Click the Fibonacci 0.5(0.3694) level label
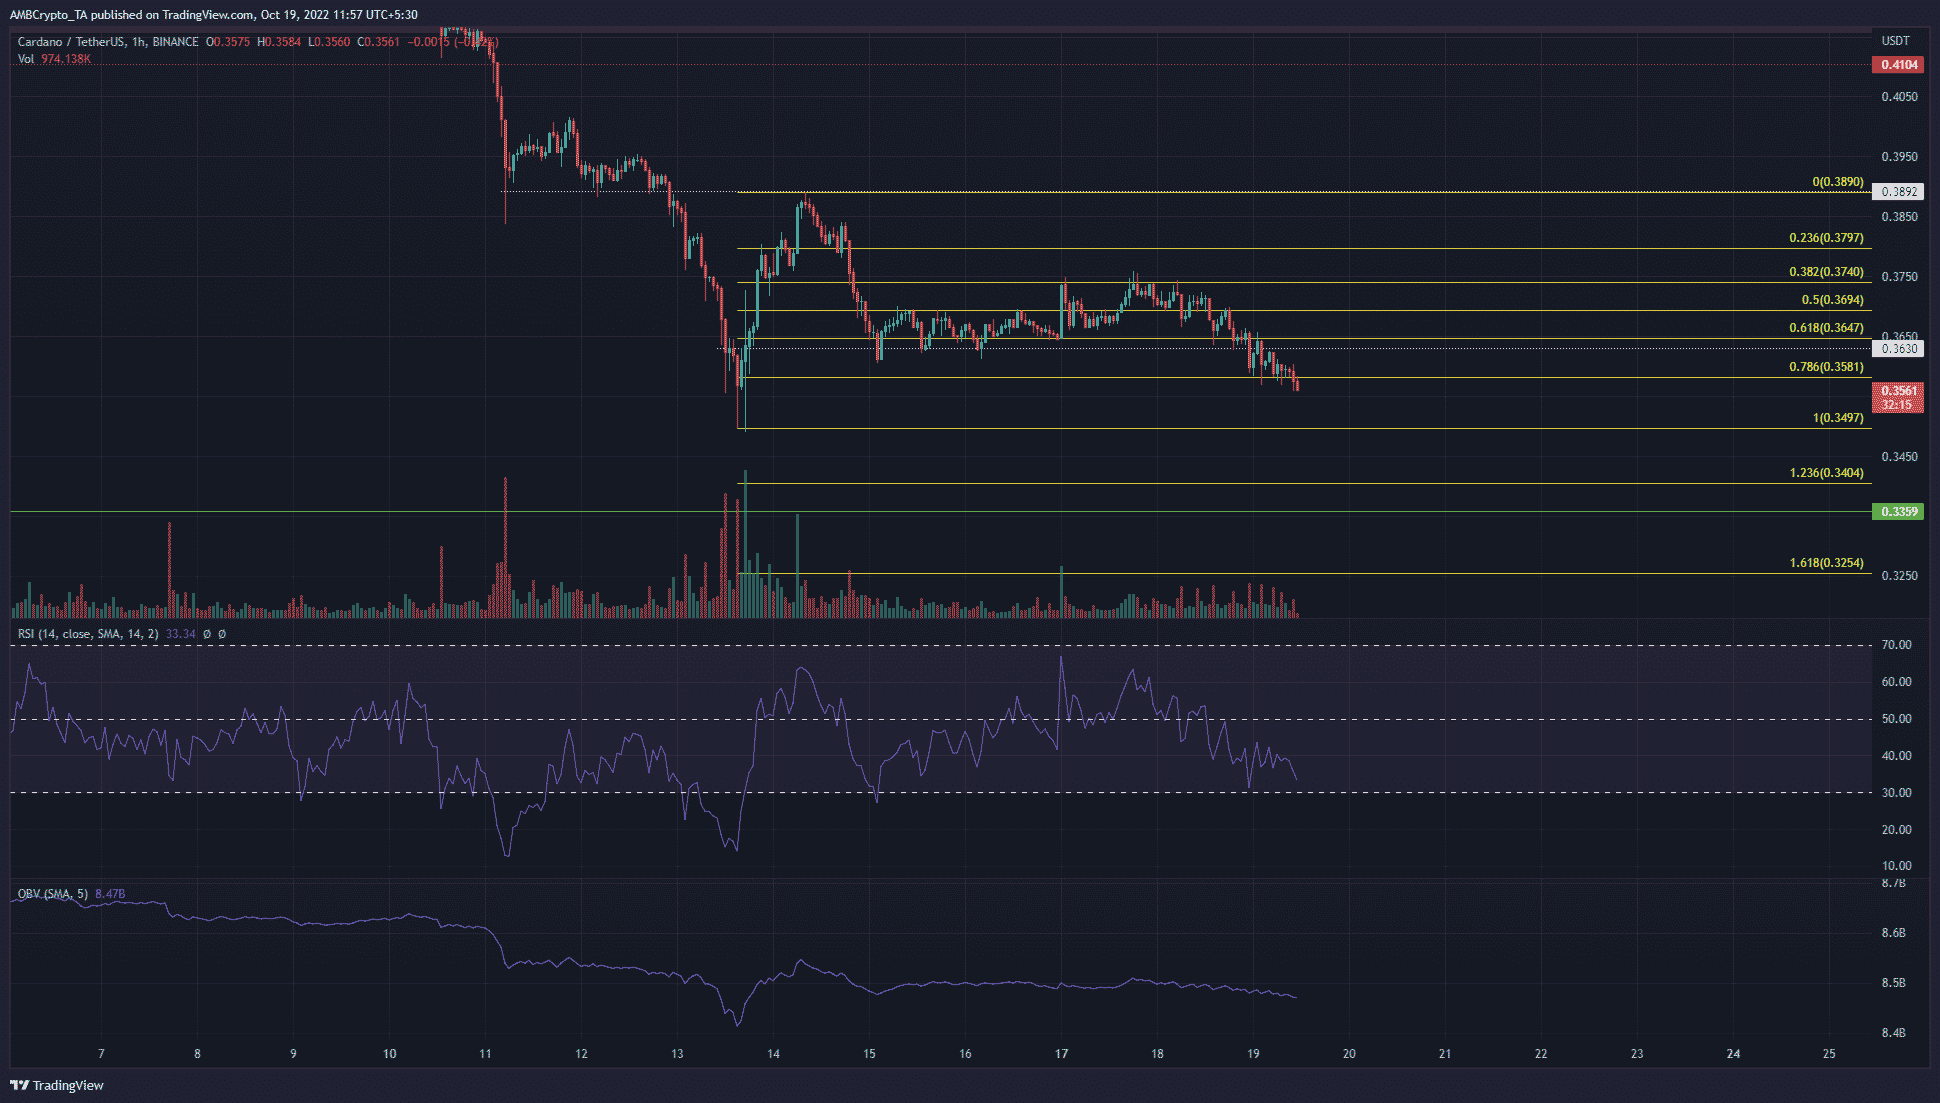 [1833, 300]
